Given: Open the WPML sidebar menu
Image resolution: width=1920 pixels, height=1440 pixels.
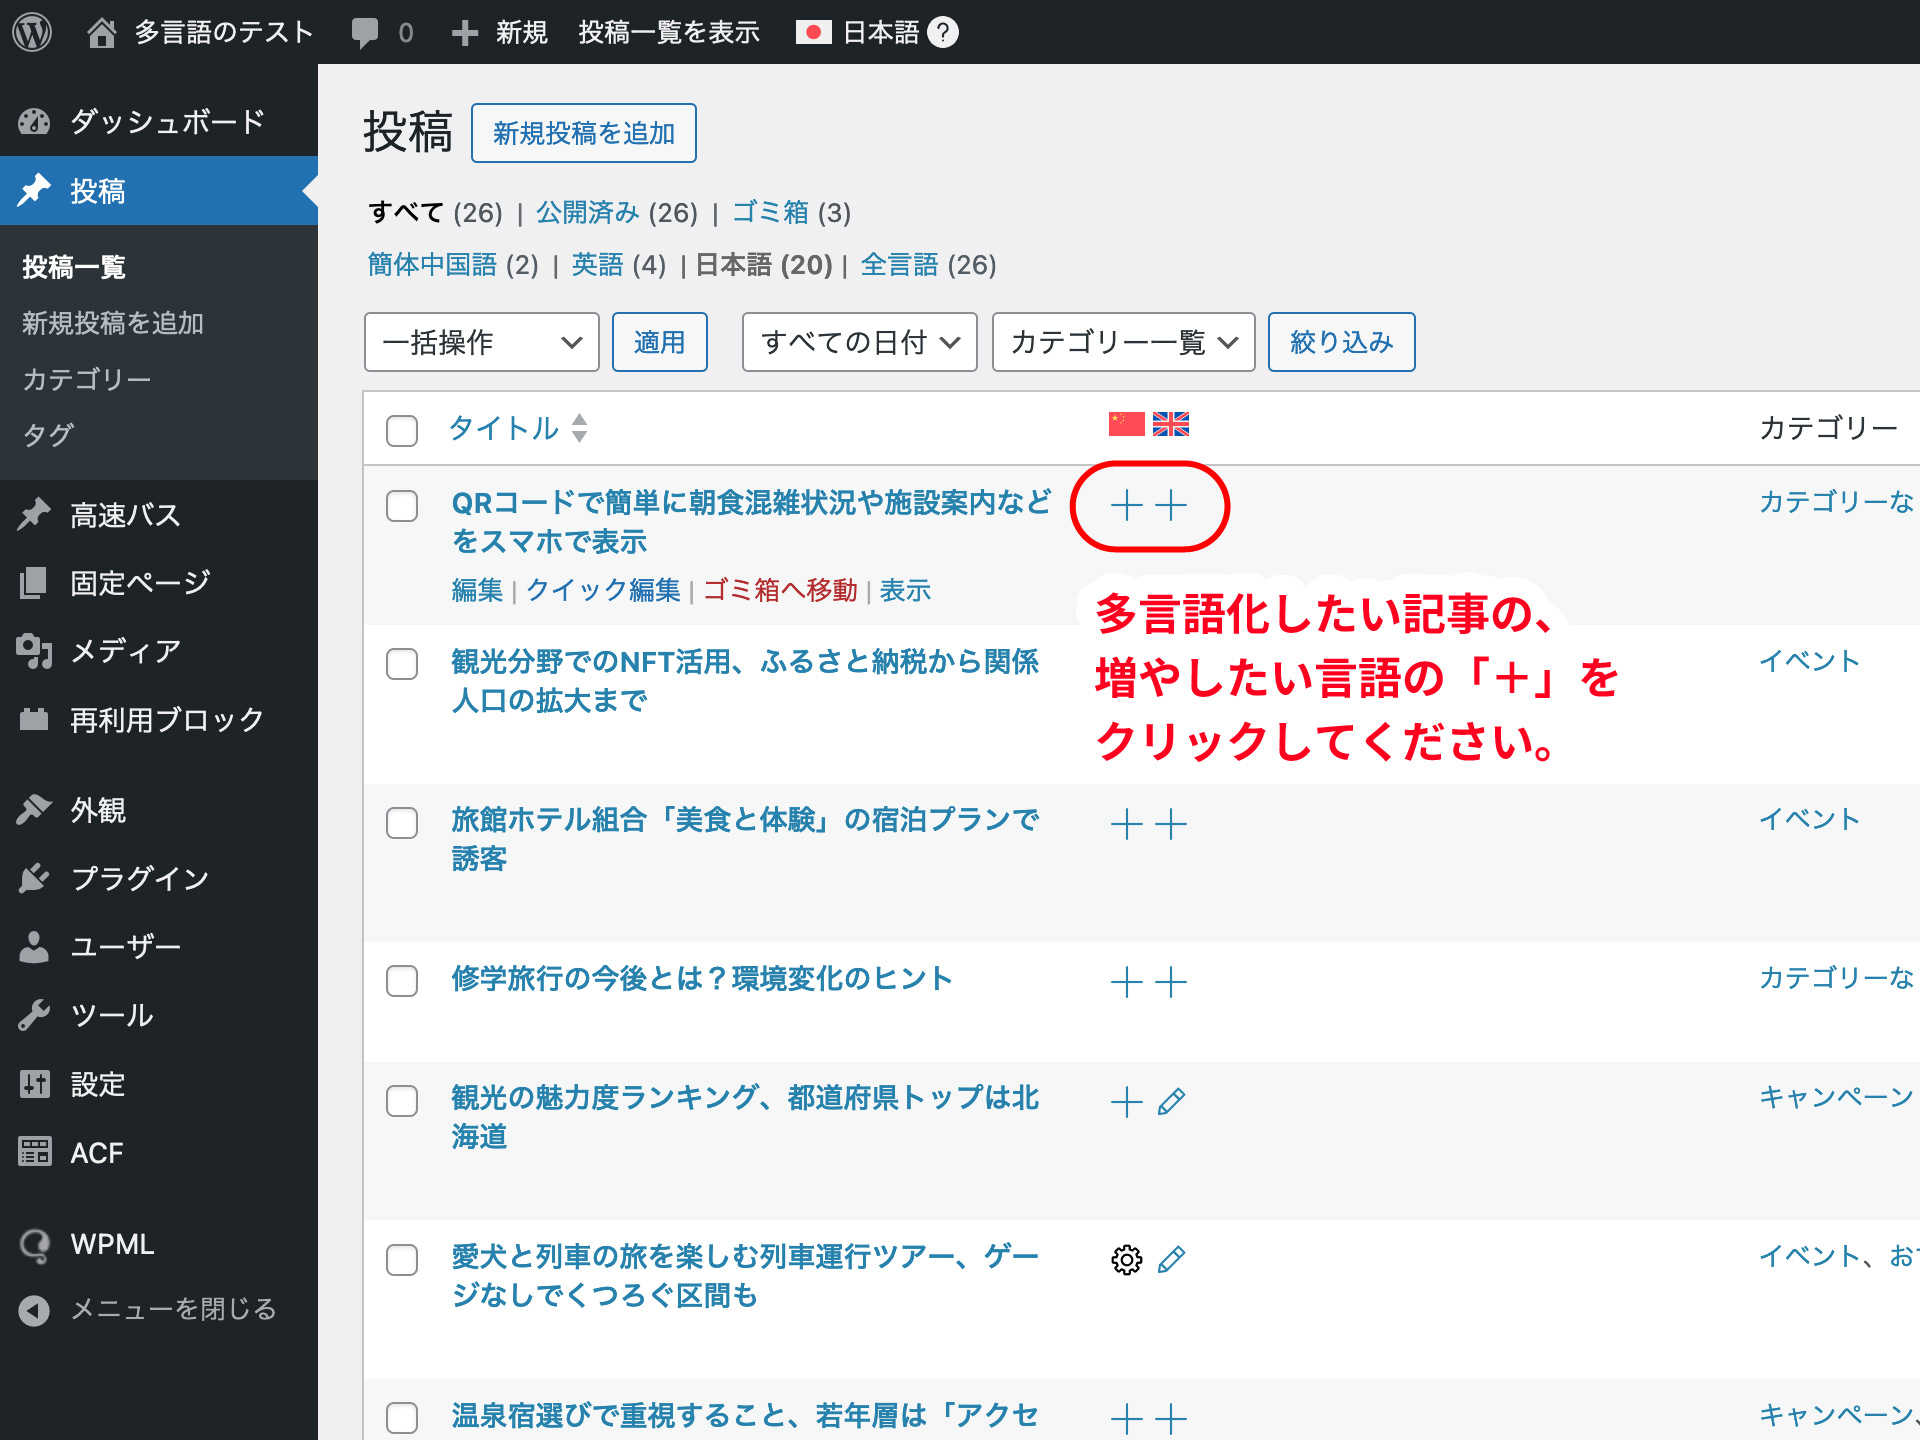Looking at the screenshot, I should [112, 1244].
